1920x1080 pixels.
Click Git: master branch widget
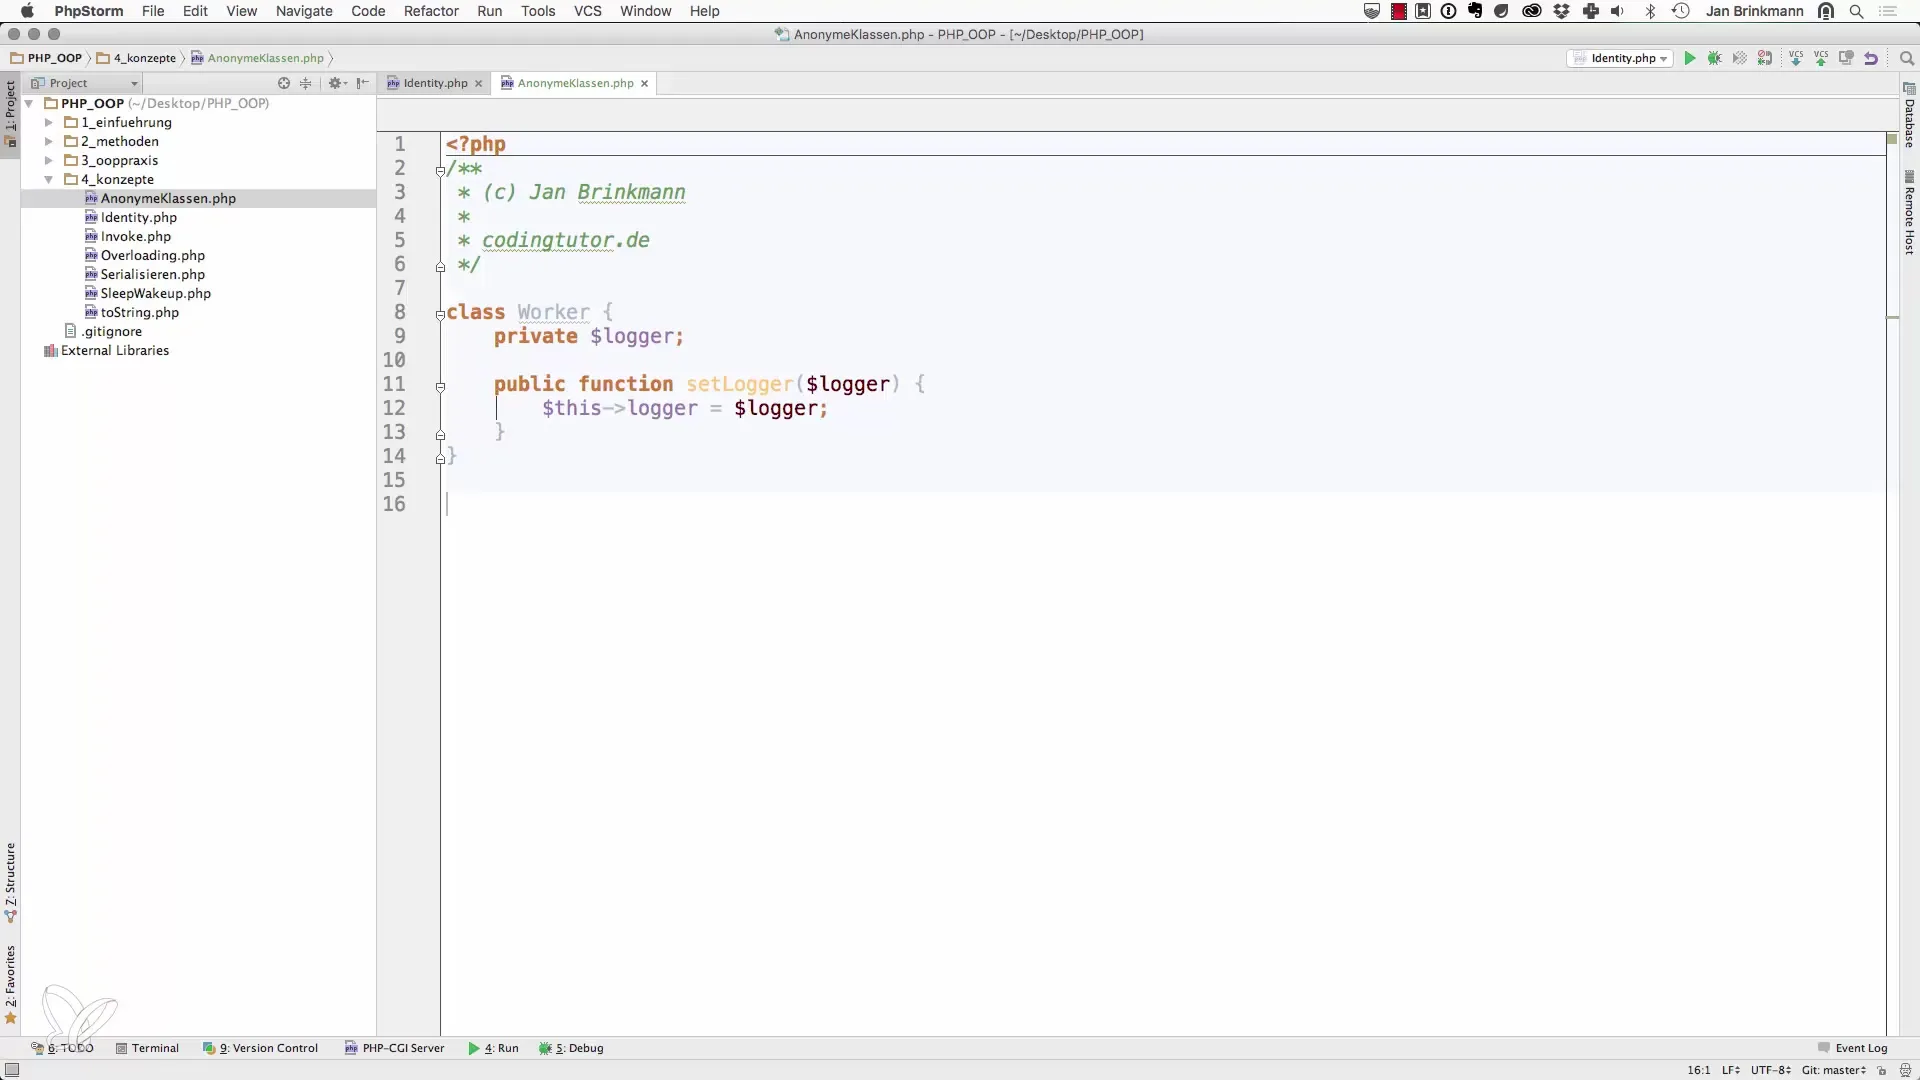[1834, 1070]
